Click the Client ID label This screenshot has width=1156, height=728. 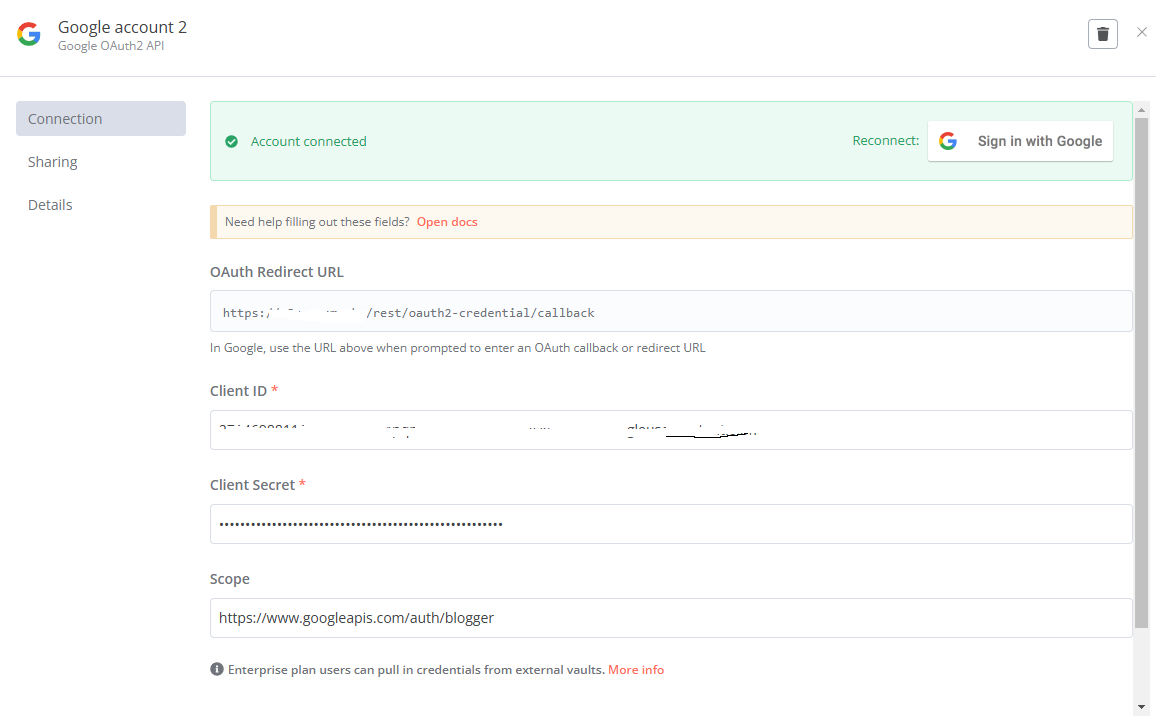click(238, 391)
